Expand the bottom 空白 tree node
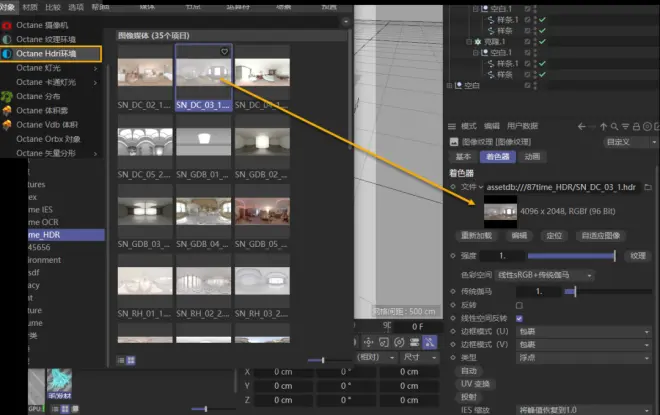Image resolution: width=660 pixels, height=415 pixels. (450, 85)
